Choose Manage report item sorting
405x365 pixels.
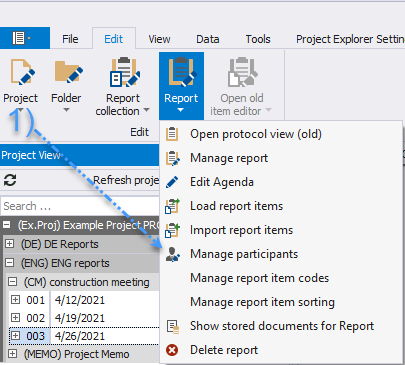pyautogui.click(x=281, y=302)
